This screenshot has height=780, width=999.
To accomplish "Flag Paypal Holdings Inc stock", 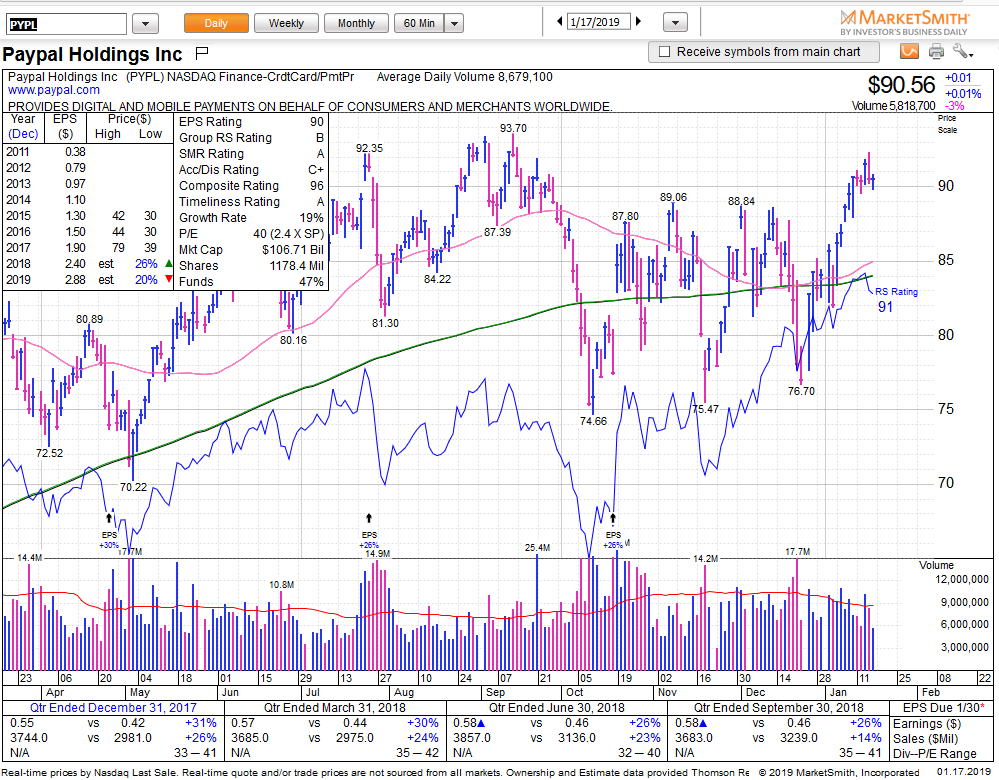I will [202, 52].
